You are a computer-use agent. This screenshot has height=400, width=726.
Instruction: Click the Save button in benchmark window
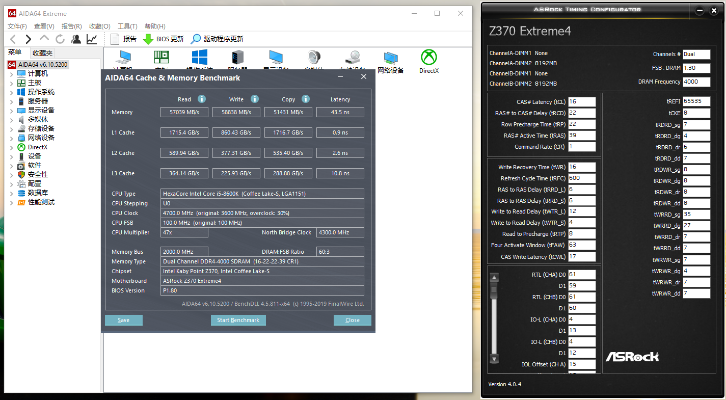coord(124,320)
